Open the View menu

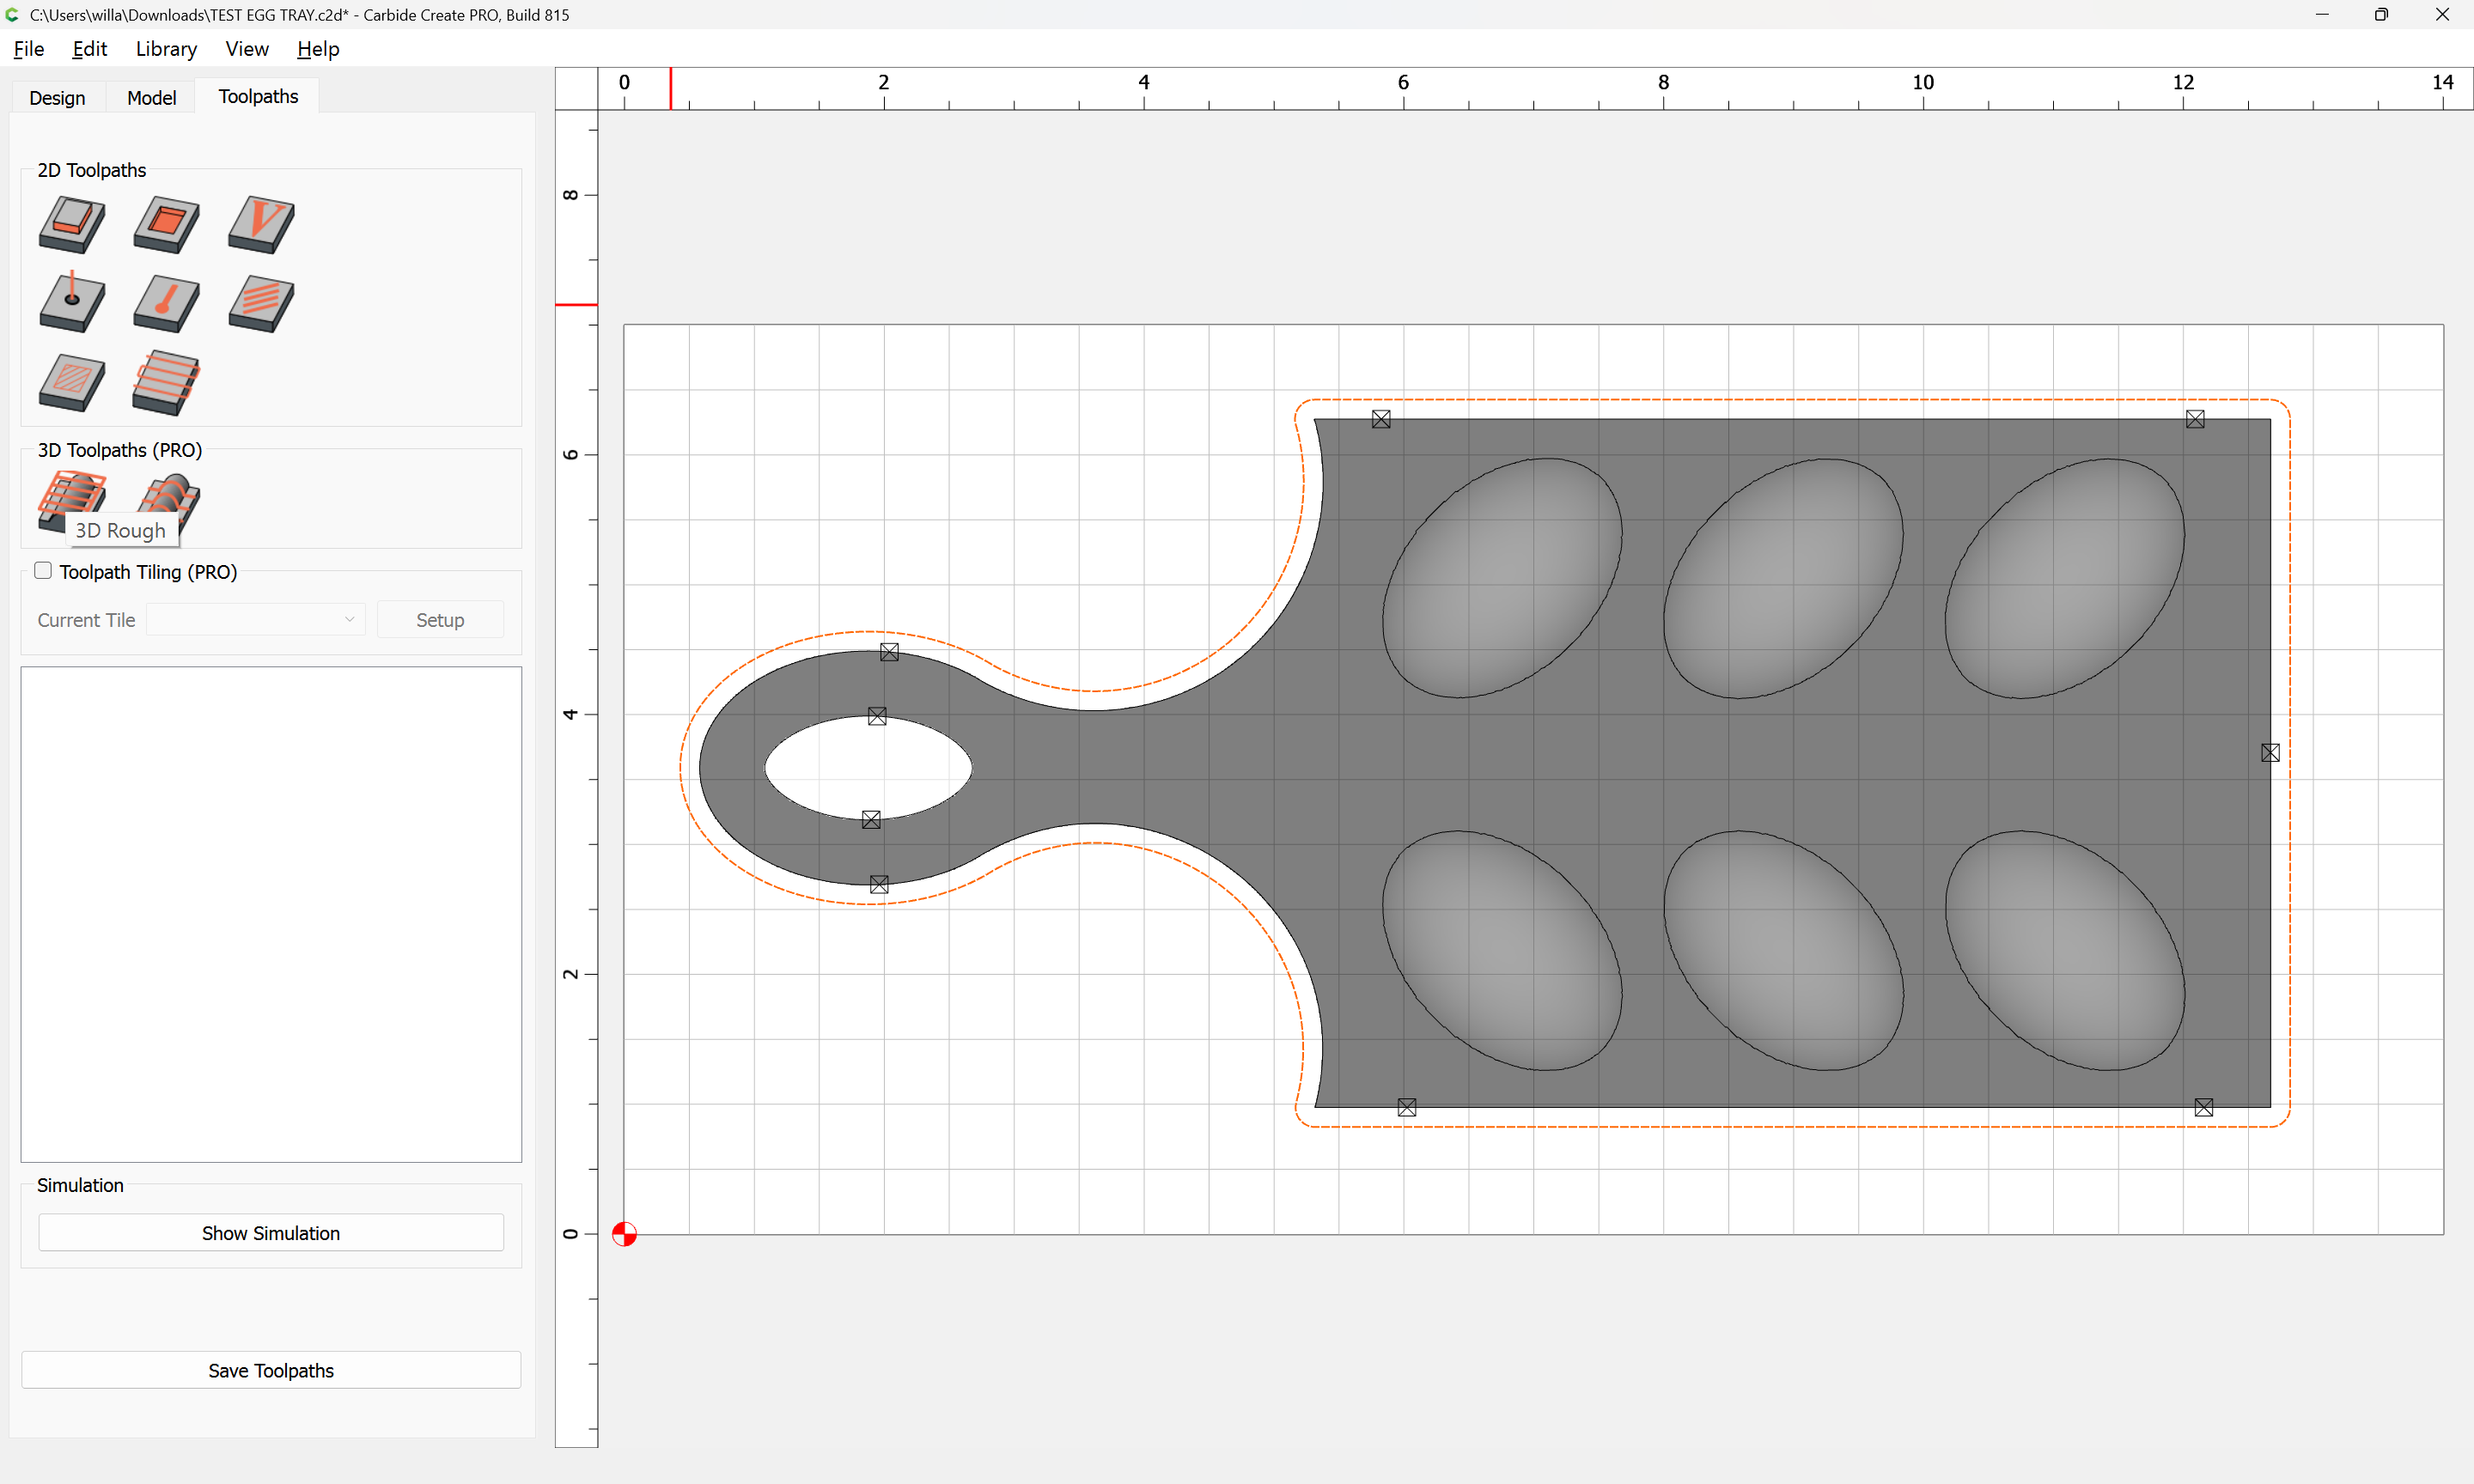point(247,49)
